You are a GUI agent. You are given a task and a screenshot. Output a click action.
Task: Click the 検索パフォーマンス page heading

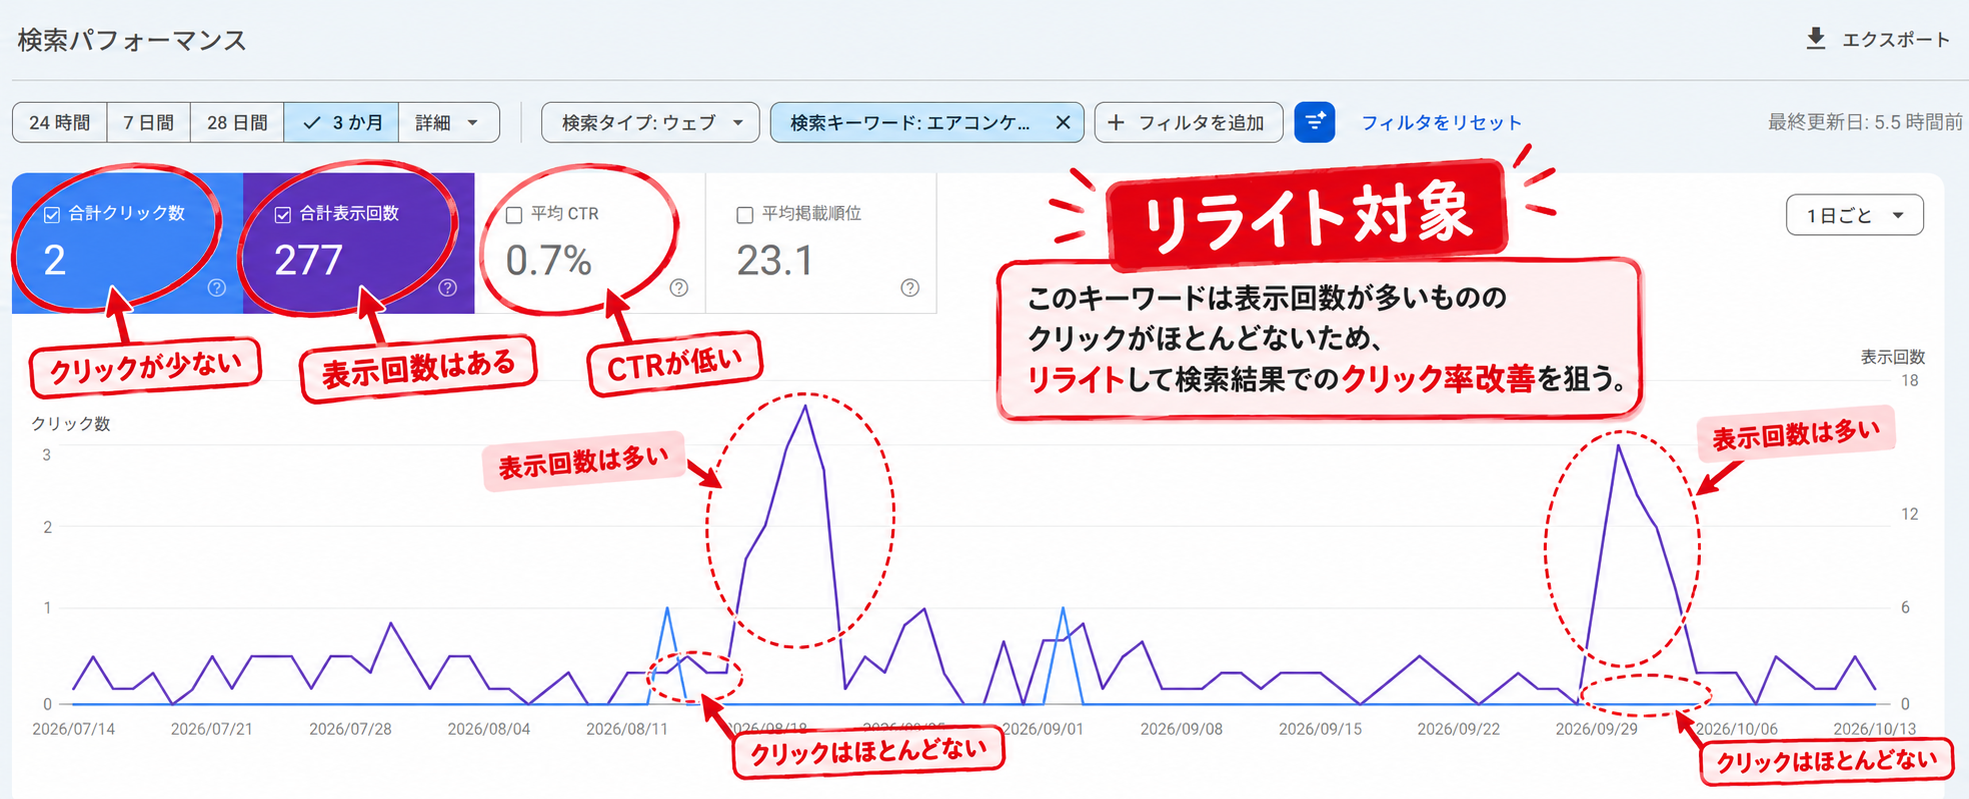coord(132,40)
